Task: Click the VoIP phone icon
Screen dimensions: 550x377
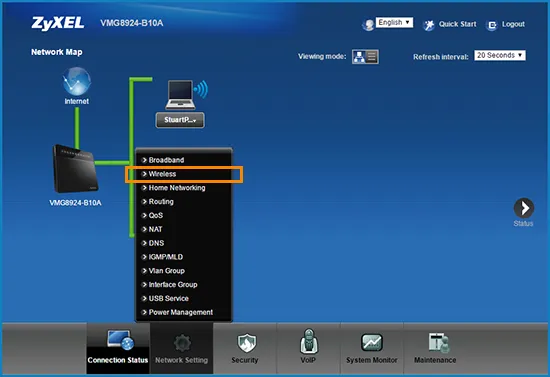Action: point(309,341)
